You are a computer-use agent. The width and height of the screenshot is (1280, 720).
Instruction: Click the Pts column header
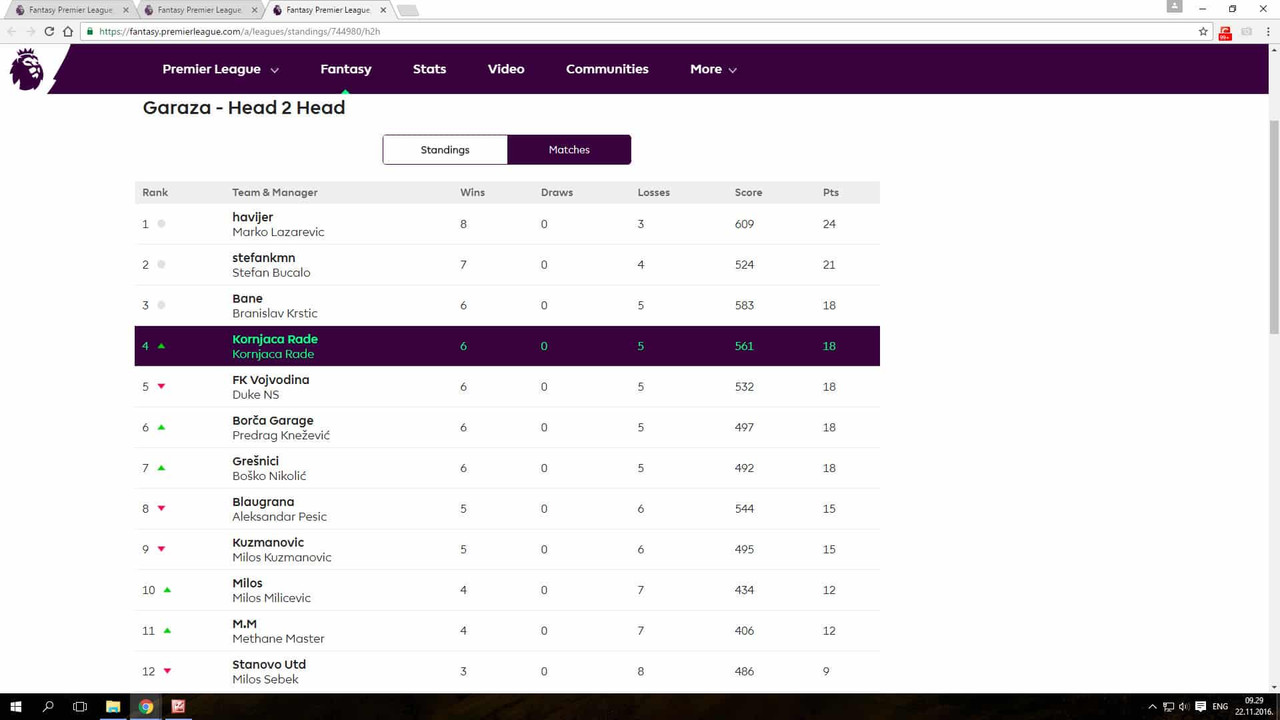click(831, 192)
